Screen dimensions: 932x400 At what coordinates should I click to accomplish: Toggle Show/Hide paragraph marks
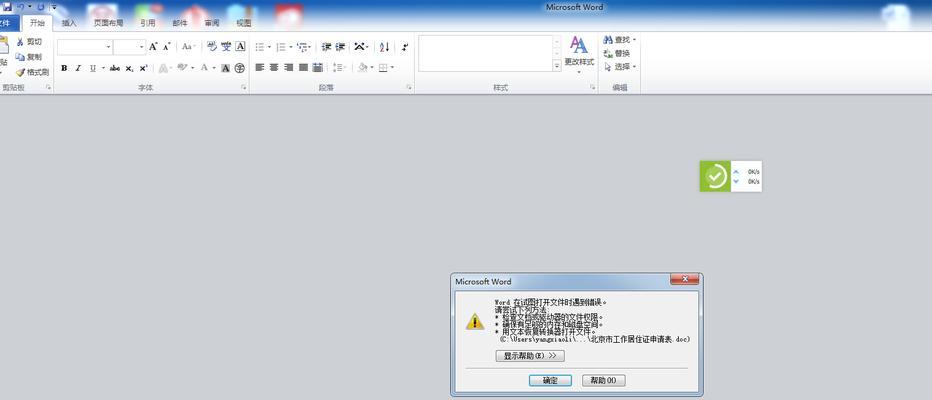(405, 46)
